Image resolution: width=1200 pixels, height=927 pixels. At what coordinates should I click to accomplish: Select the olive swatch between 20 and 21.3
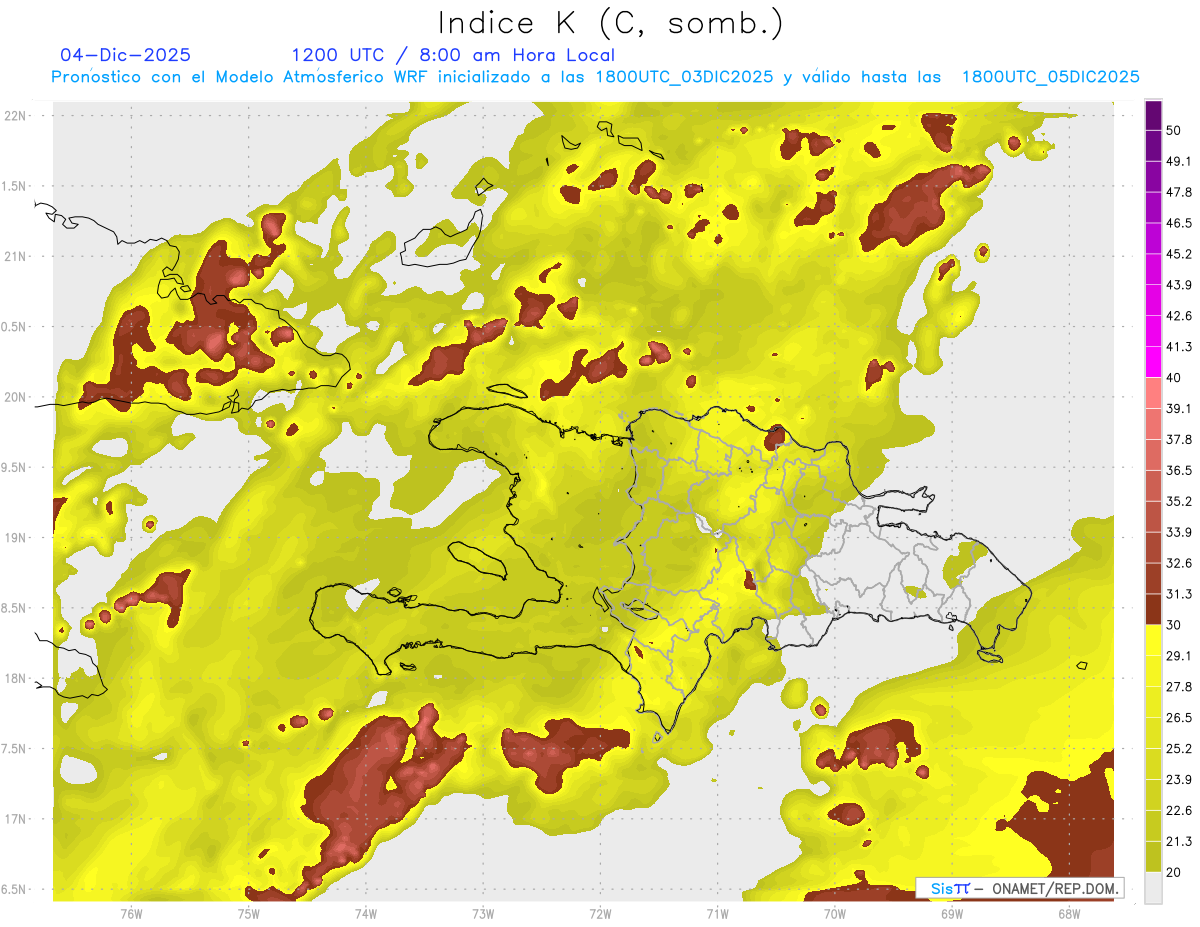click(1154, 857)
